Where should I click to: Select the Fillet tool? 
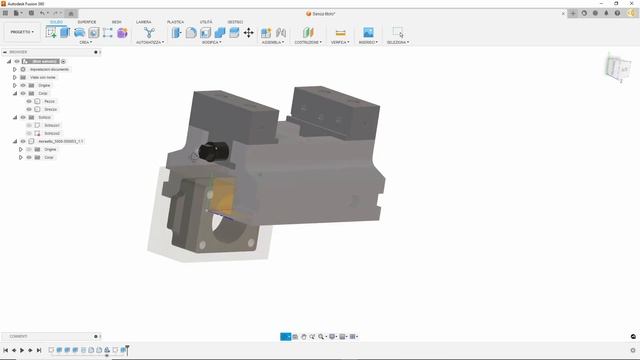point(191,32)
